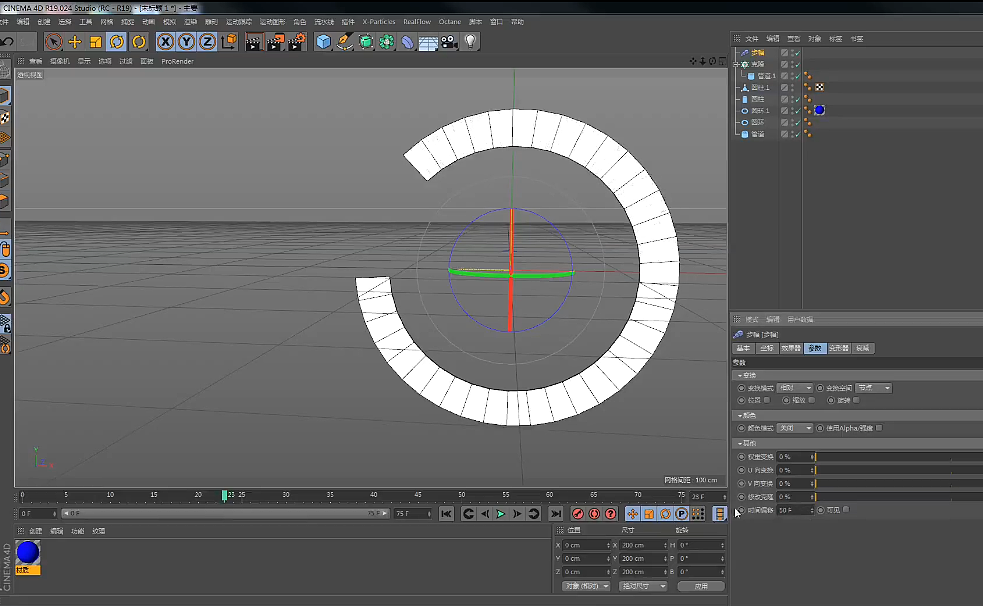Select the Rotate tool
Image resolution: width=983 pixels, height=606 pixels.
(x=115, y=42)
